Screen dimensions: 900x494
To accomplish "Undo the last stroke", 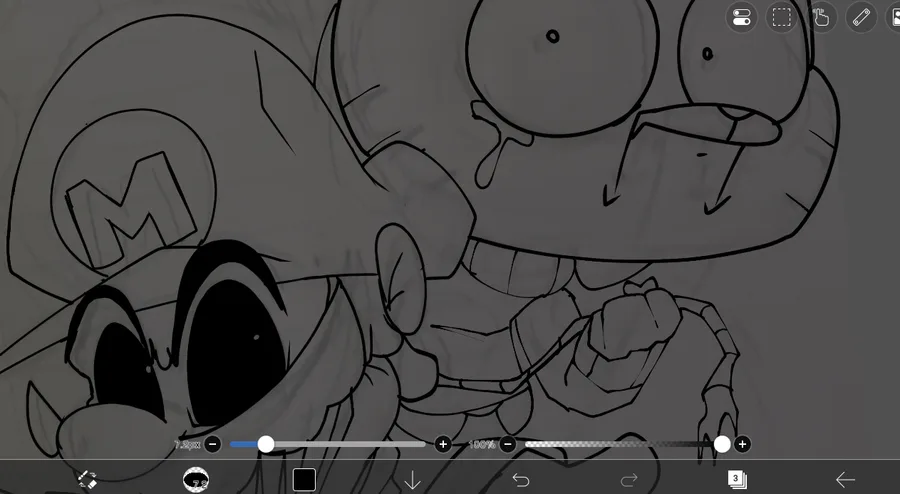I will 521,480.
